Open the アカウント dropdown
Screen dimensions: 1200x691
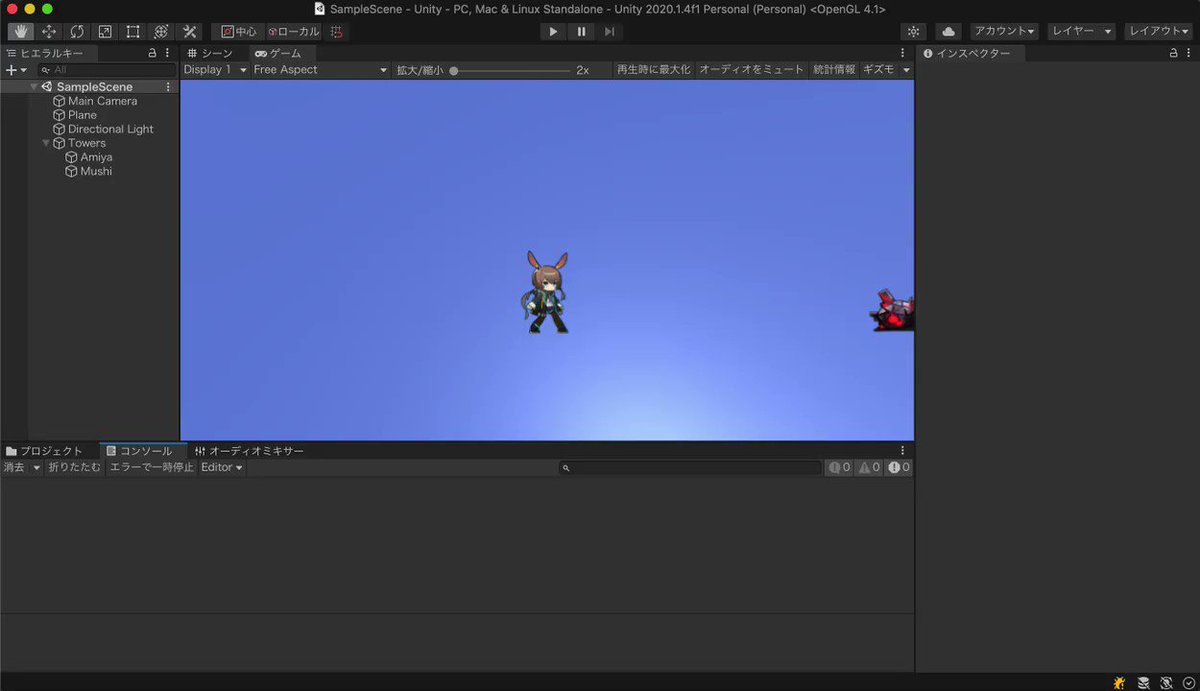1004,31
